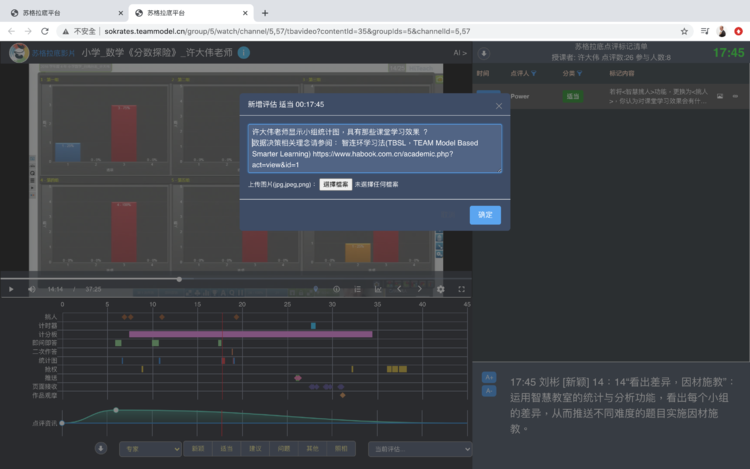The height and width of the screenshot is (469, 750).
Task: Click the evaluation comment text area
Action: [375, 148]
